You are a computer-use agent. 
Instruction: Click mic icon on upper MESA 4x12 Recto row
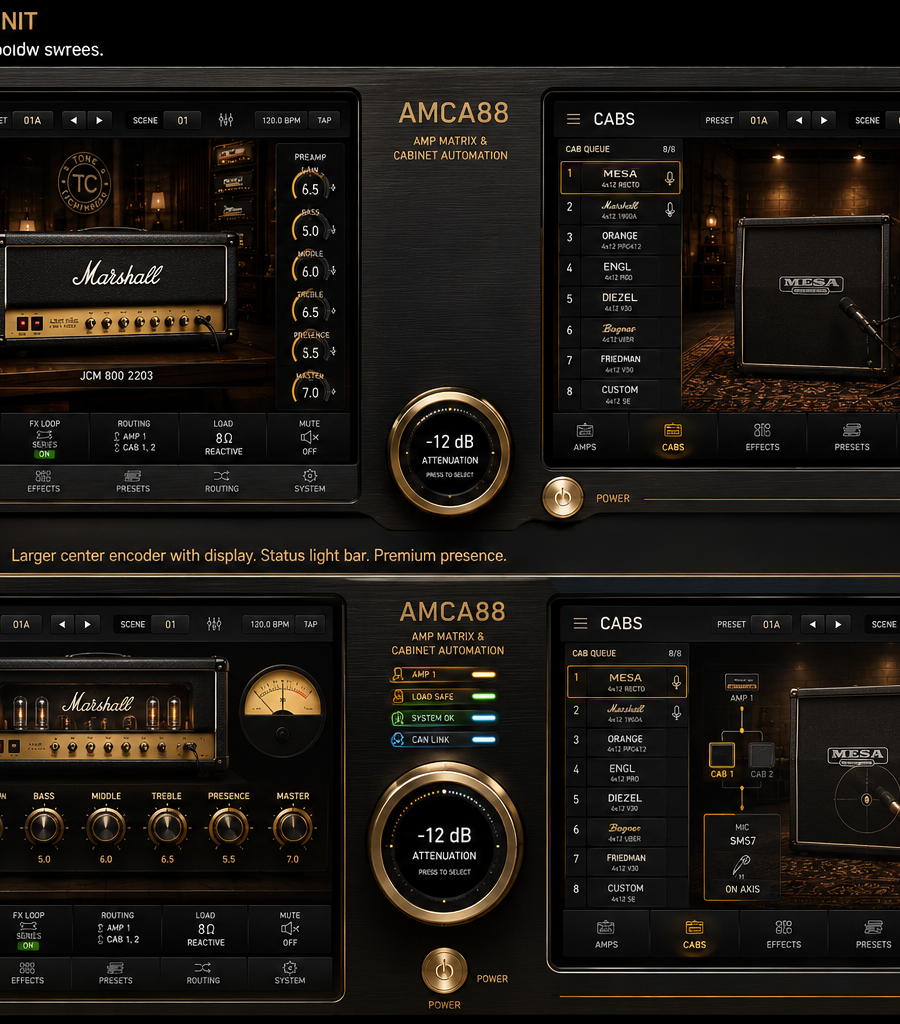(x=669, y=178)
